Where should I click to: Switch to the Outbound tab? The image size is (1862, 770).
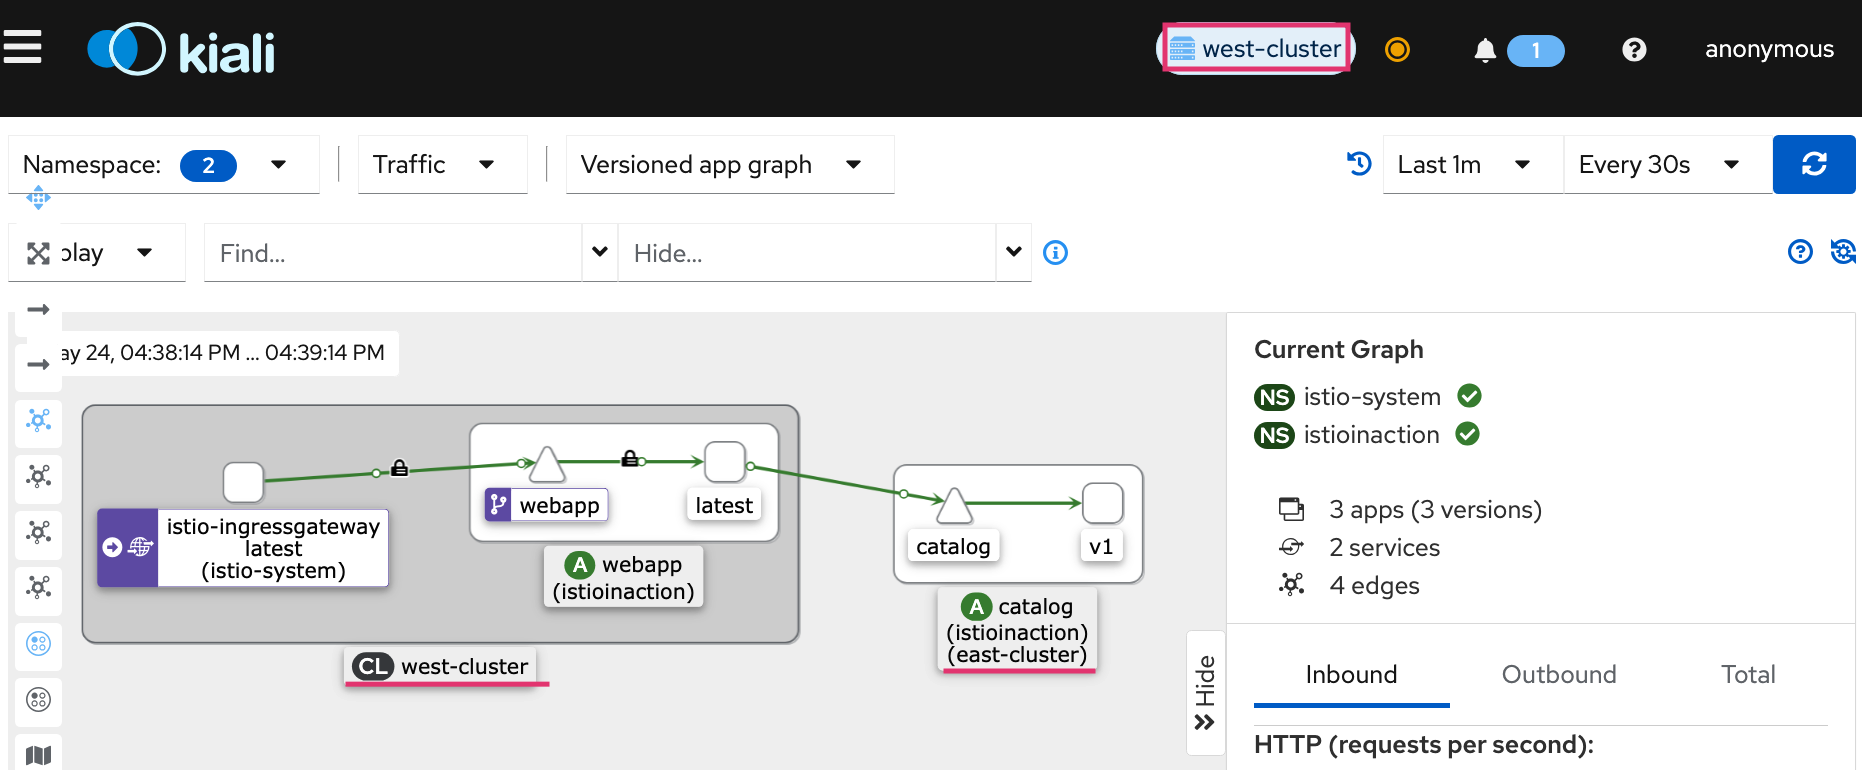point(1559,675)
